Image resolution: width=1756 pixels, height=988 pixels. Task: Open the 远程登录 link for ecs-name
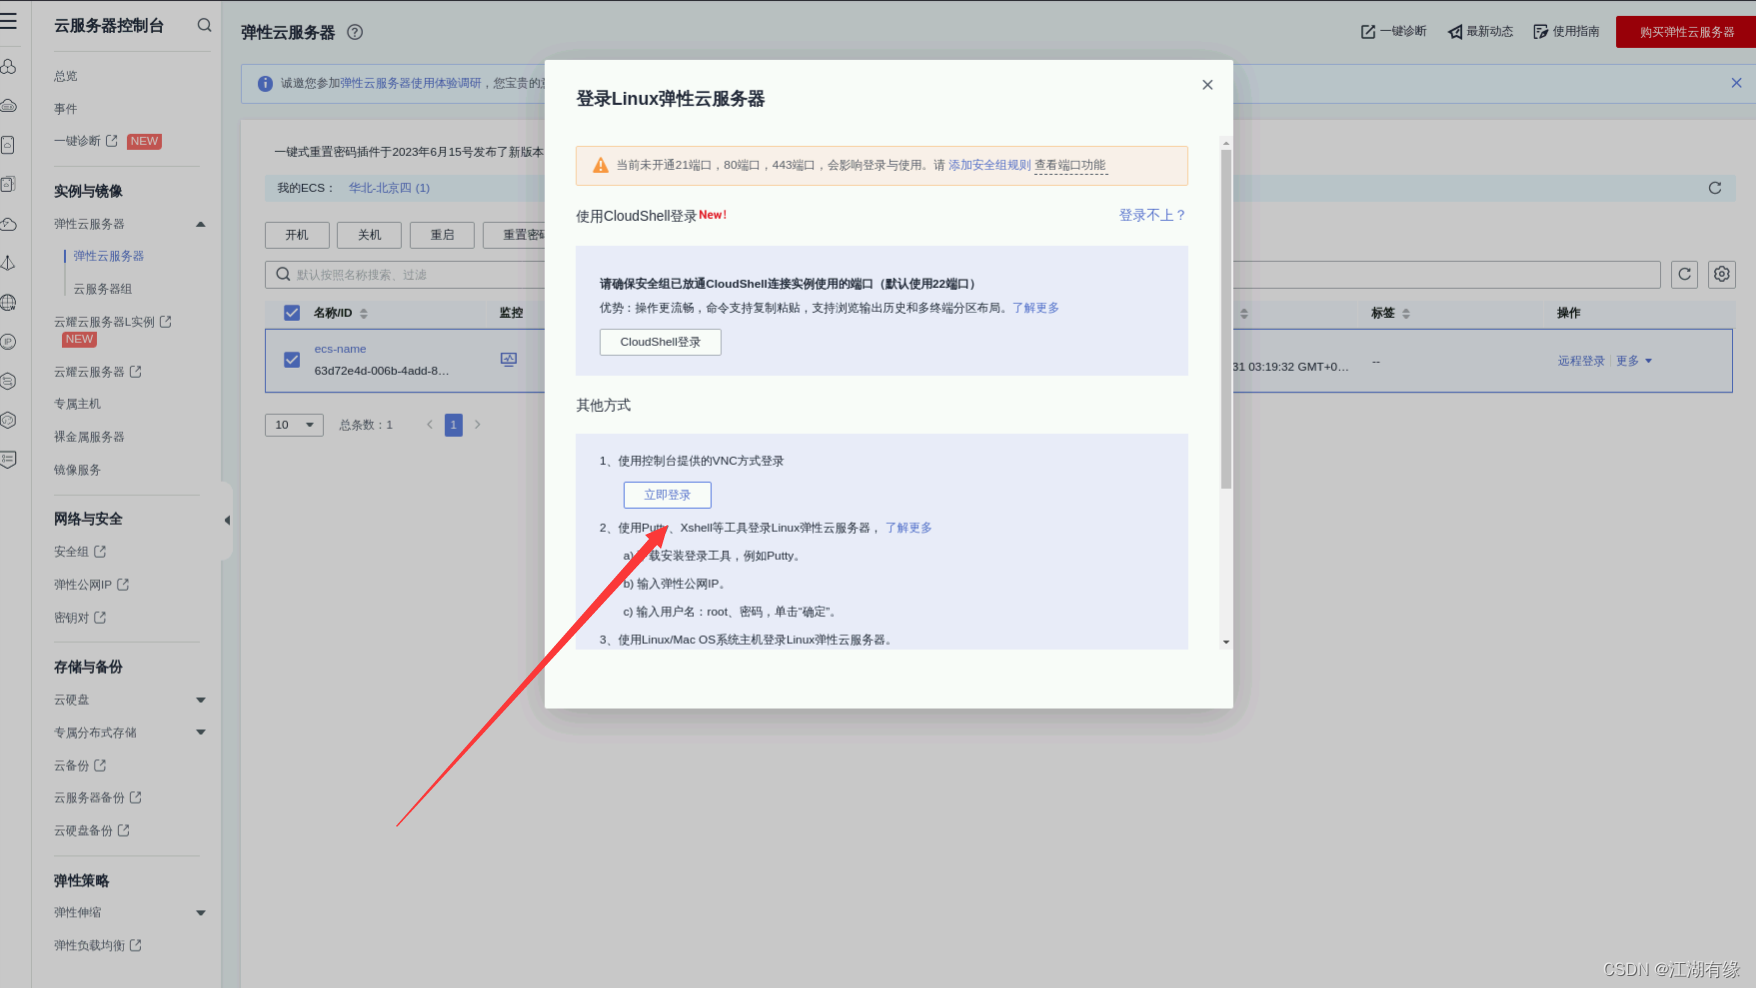coord(1581,361)
